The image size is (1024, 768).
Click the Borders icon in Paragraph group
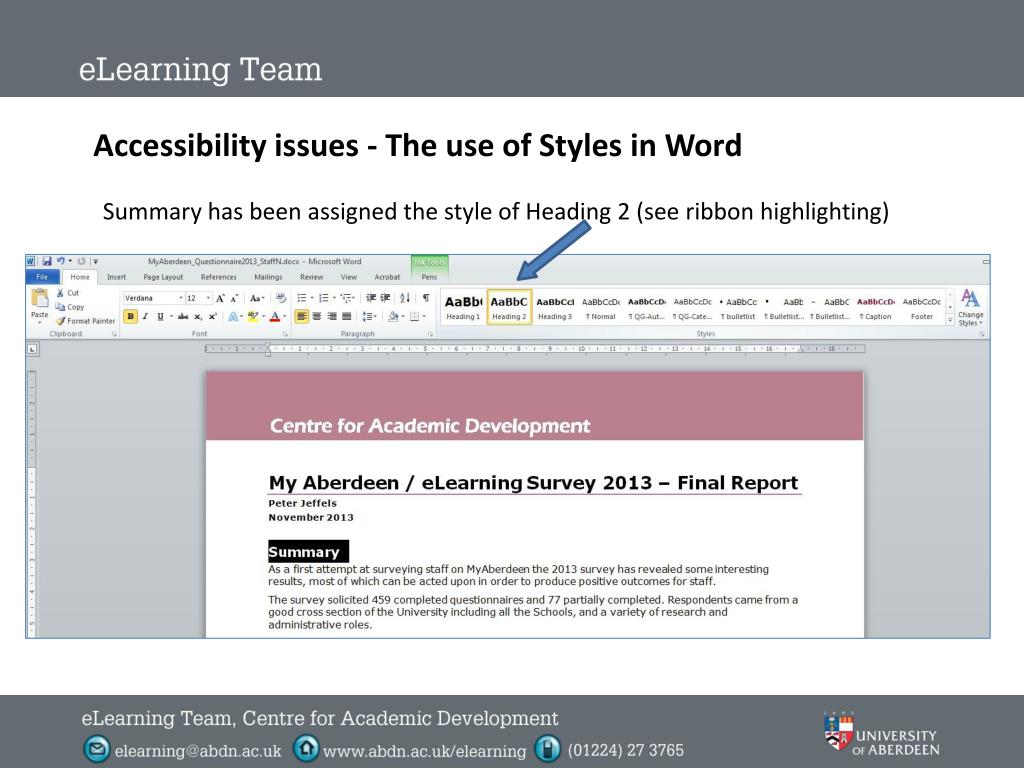point(414,317)
